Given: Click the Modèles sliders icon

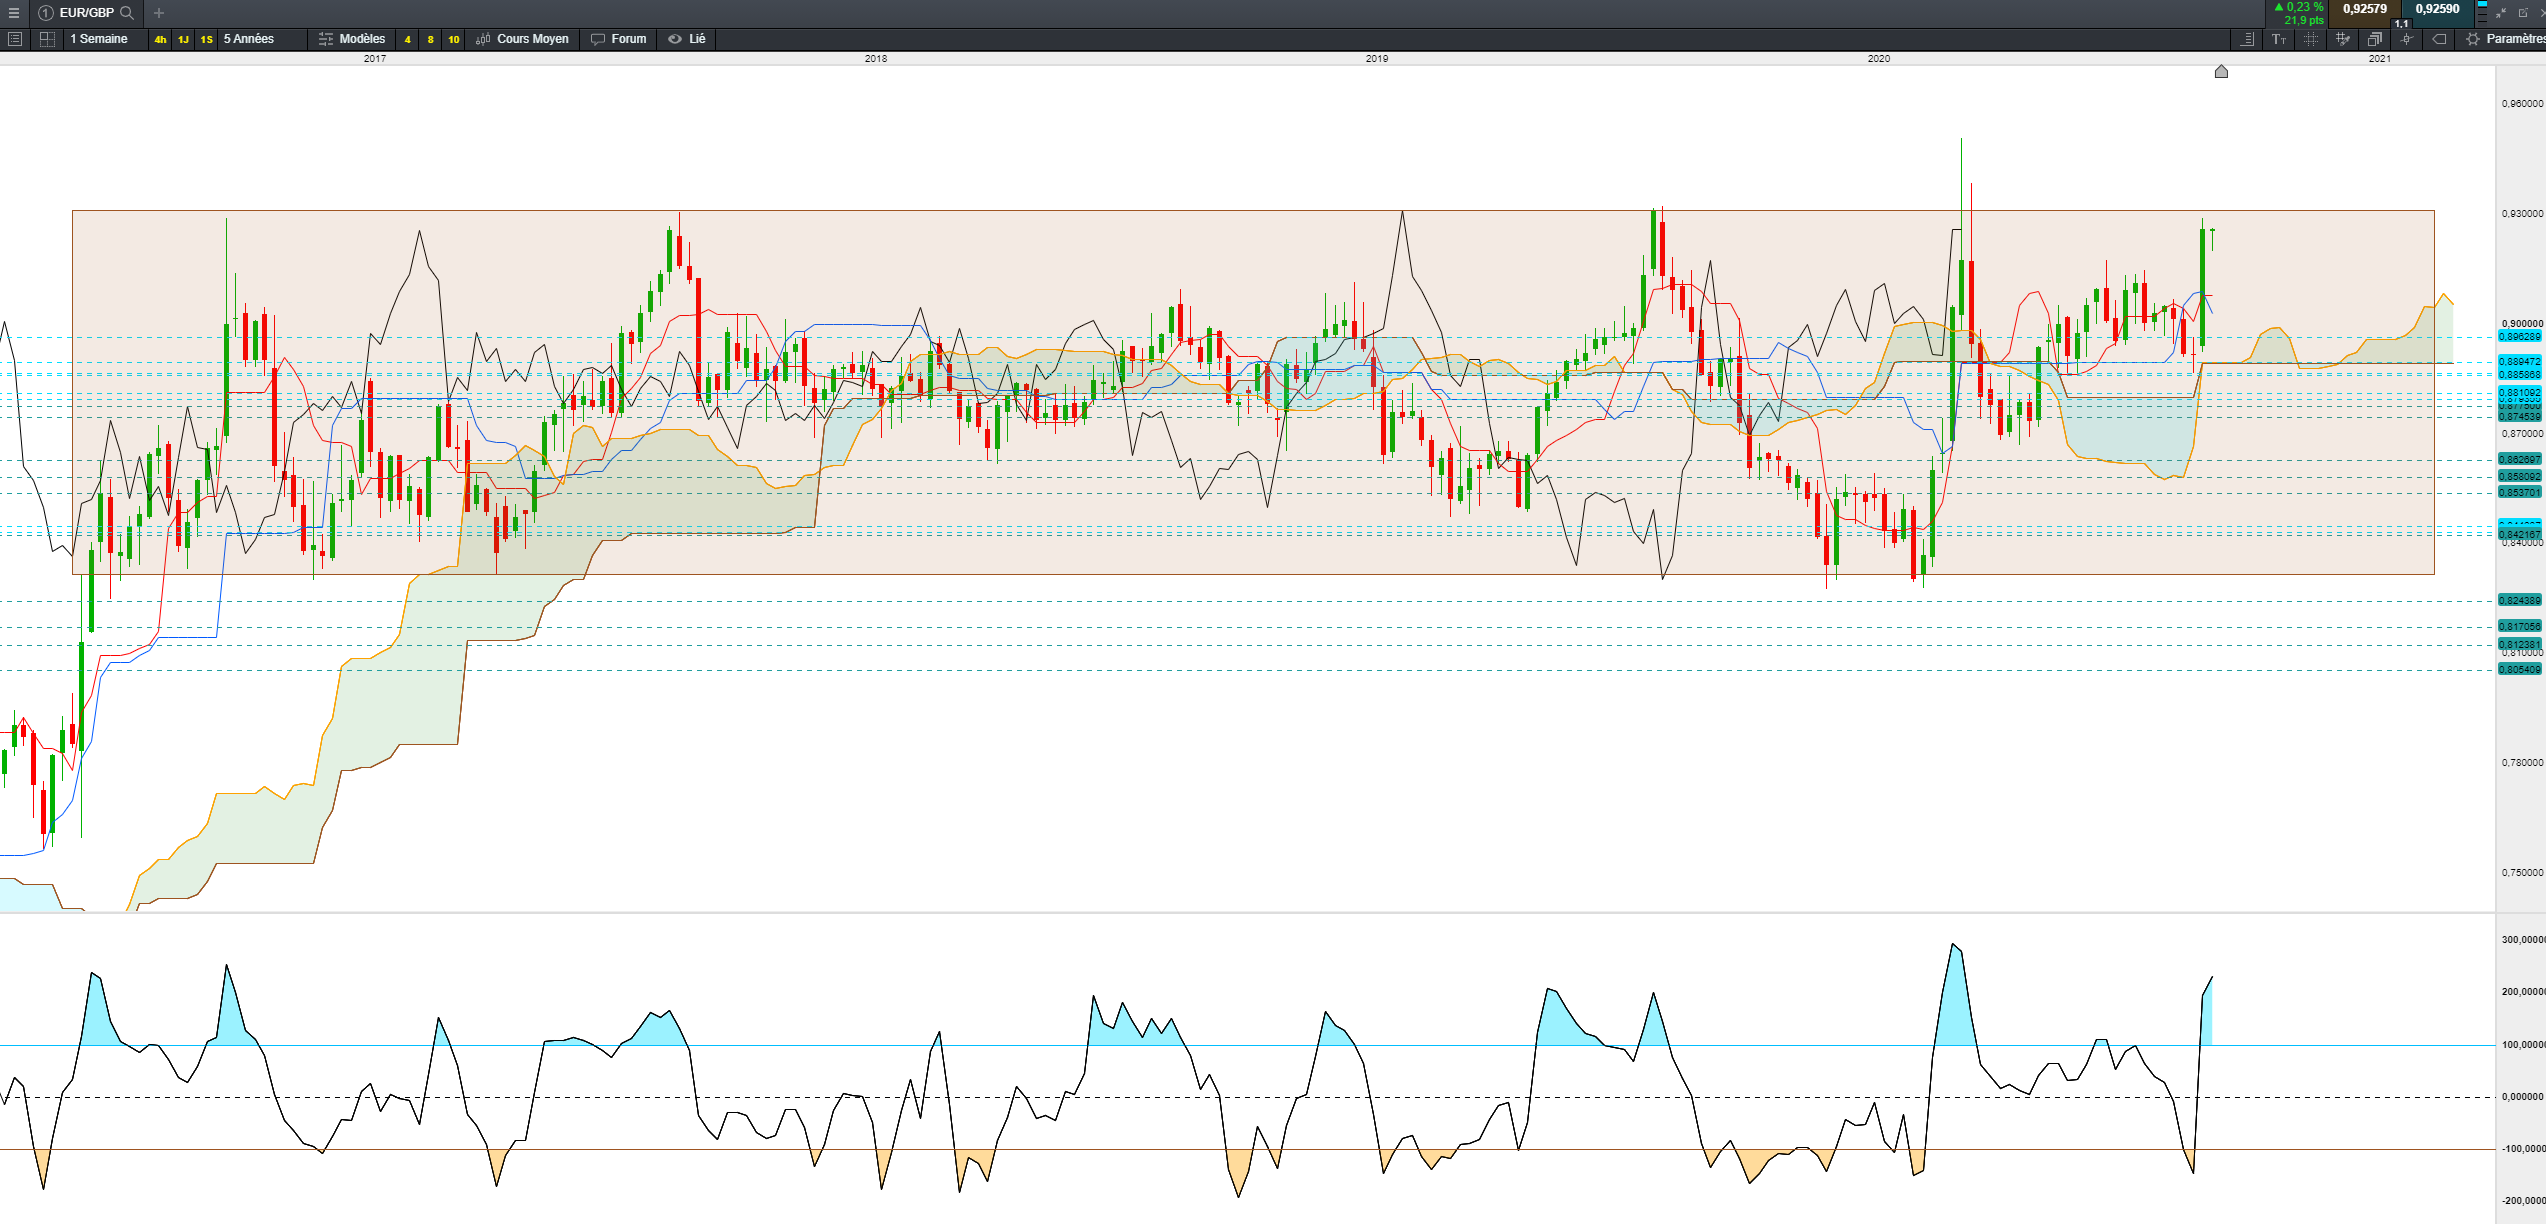Looking at the screenshot, I should [325, 39].
